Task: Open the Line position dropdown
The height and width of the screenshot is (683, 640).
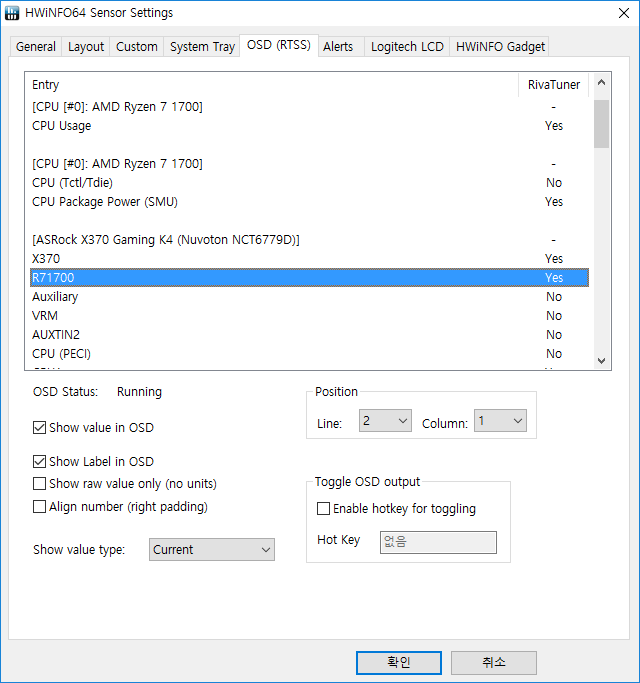Action: 385,422
